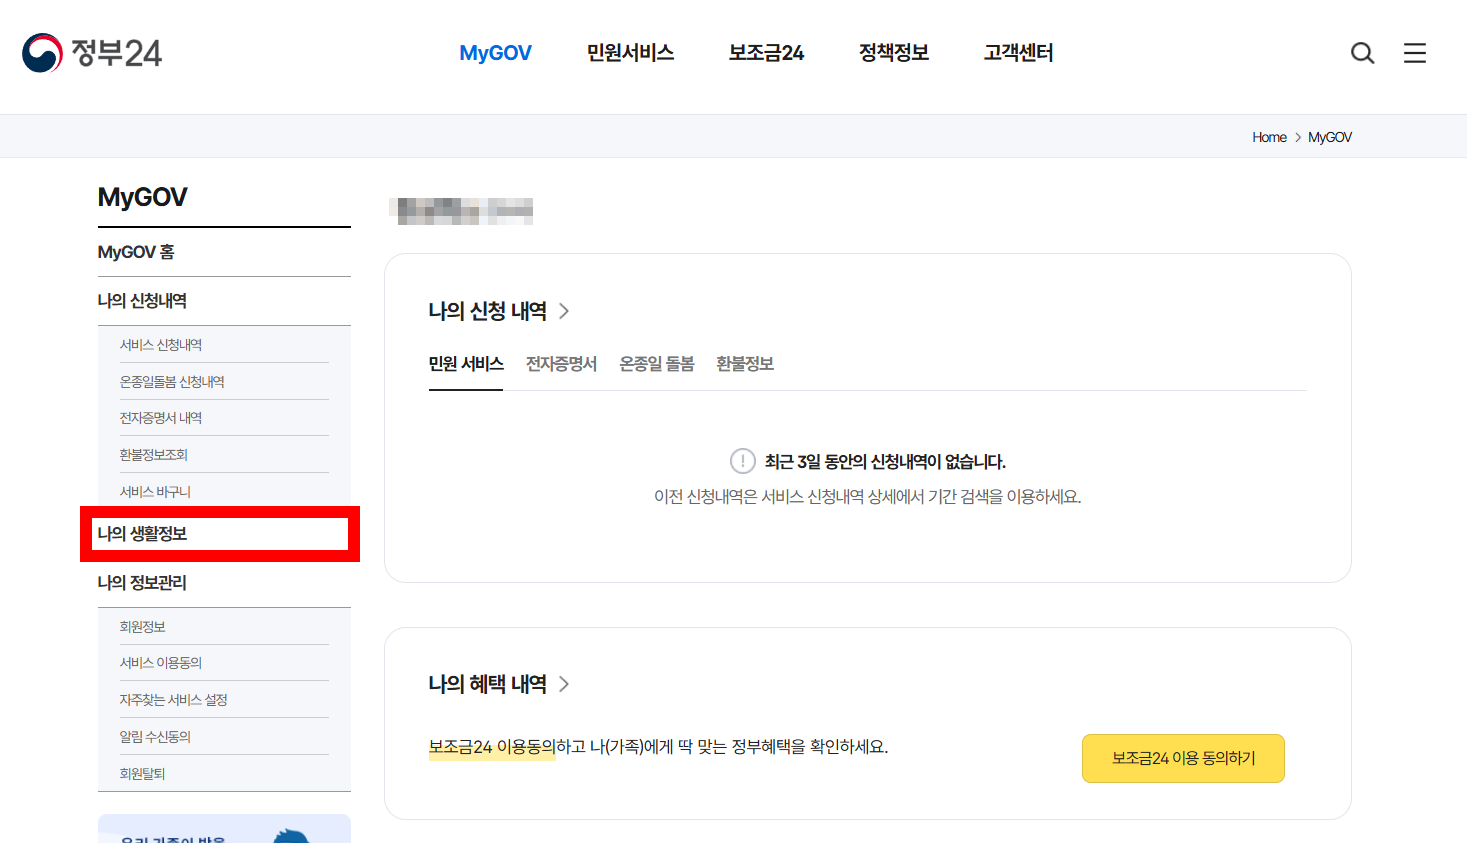Open 서비스 신청내역 in sidebar
Viewport: 1467px width, 843px height.
(161, 345)
